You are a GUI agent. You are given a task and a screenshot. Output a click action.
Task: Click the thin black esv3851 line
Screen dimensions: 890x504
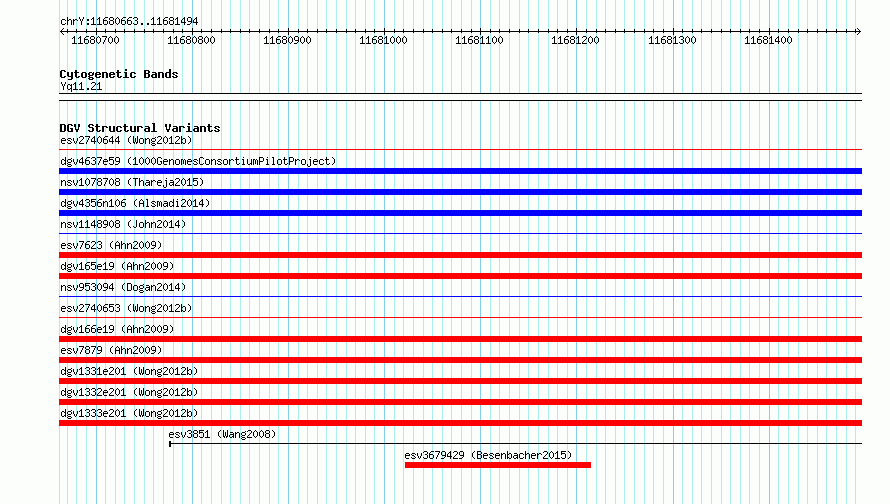pyautogui.click(x=515, y=444)
